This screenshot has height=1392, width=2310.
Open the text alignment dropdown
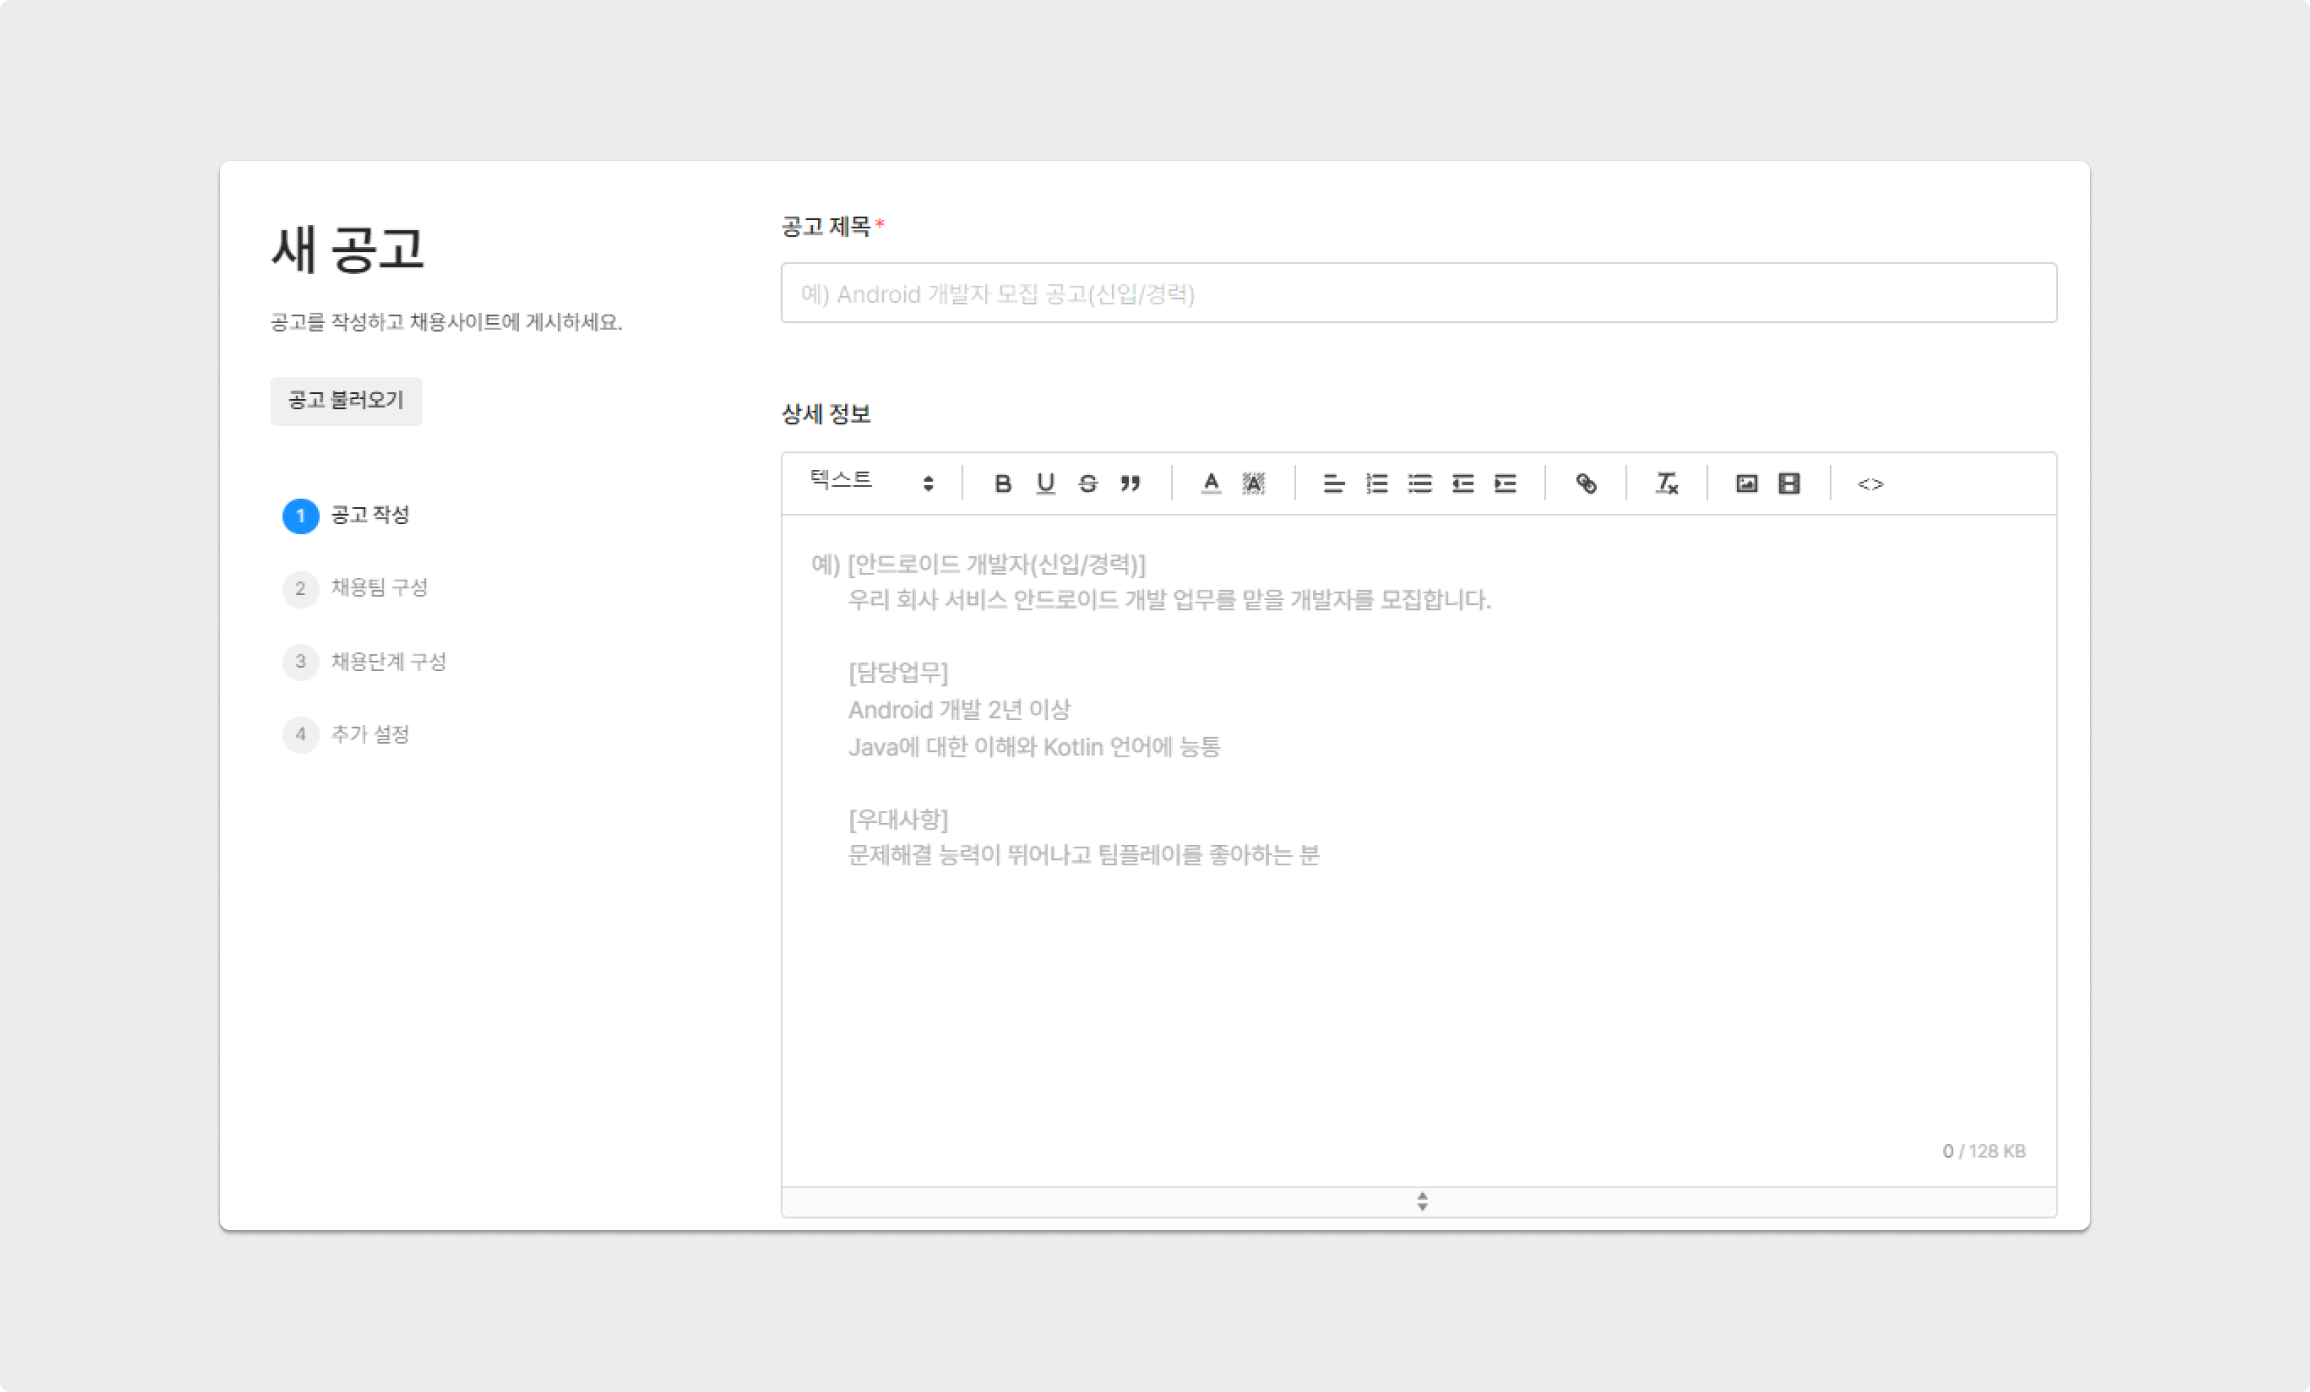click(1334, 484)
